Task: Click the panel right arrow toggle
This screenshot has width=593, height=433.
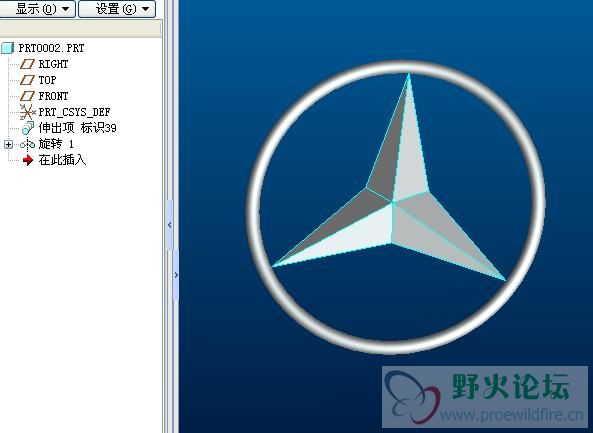Action: 176,275
